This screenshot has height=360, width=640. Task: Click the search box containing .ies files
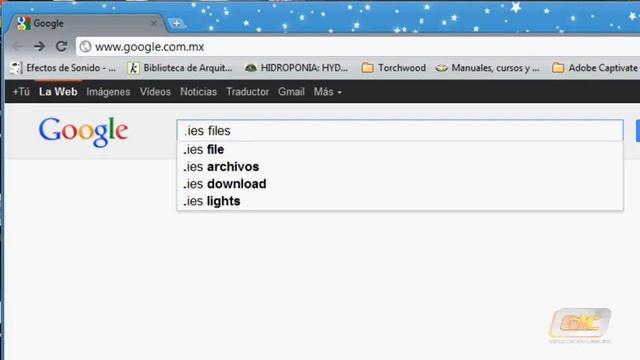pyautogui.click(x=400, y=131)
